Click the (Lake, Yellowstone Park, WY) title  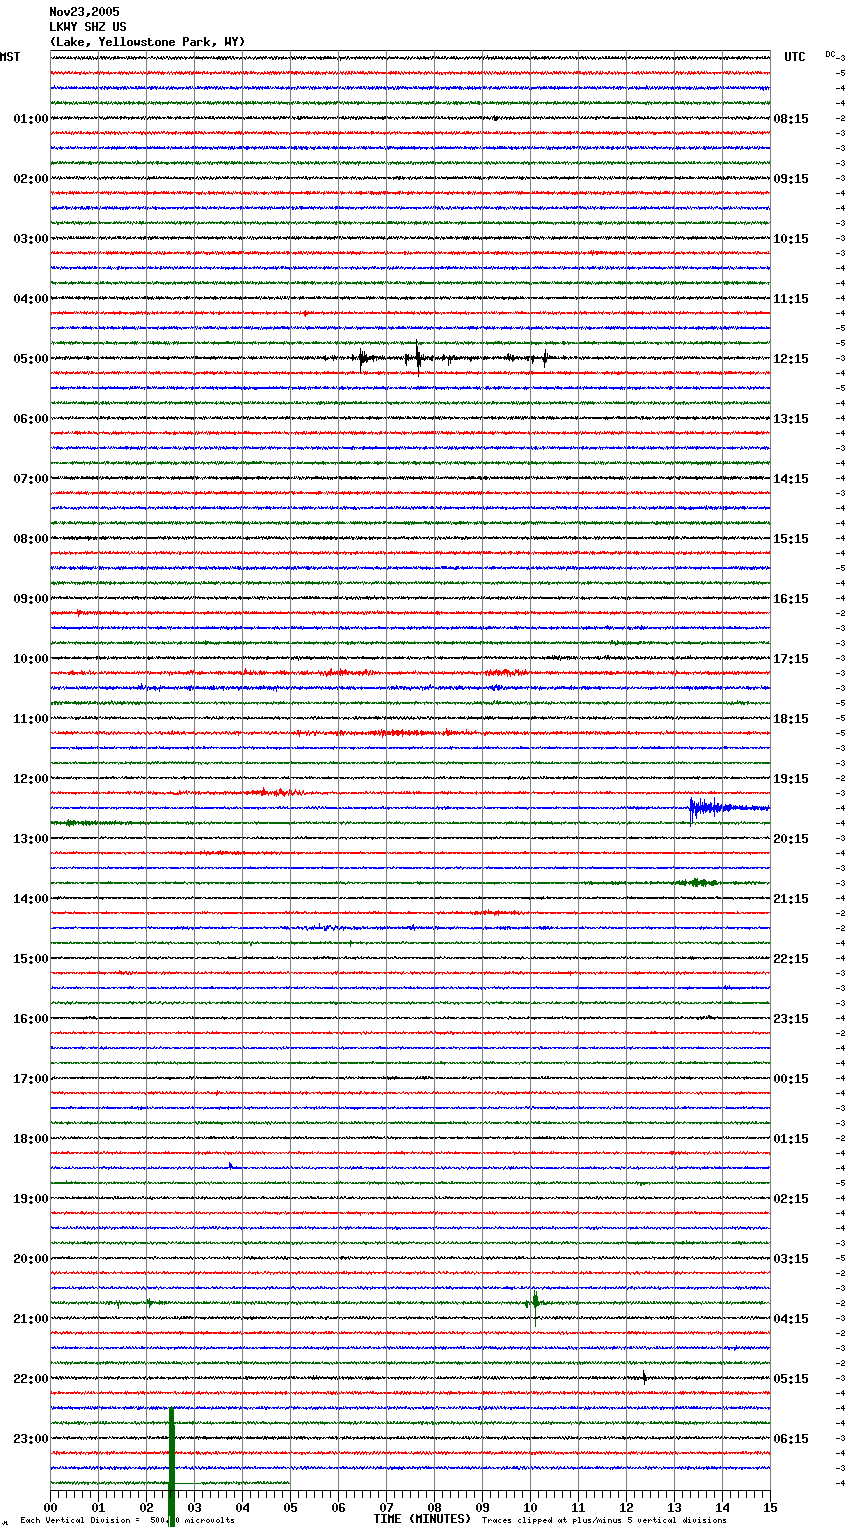coord(147,42)
